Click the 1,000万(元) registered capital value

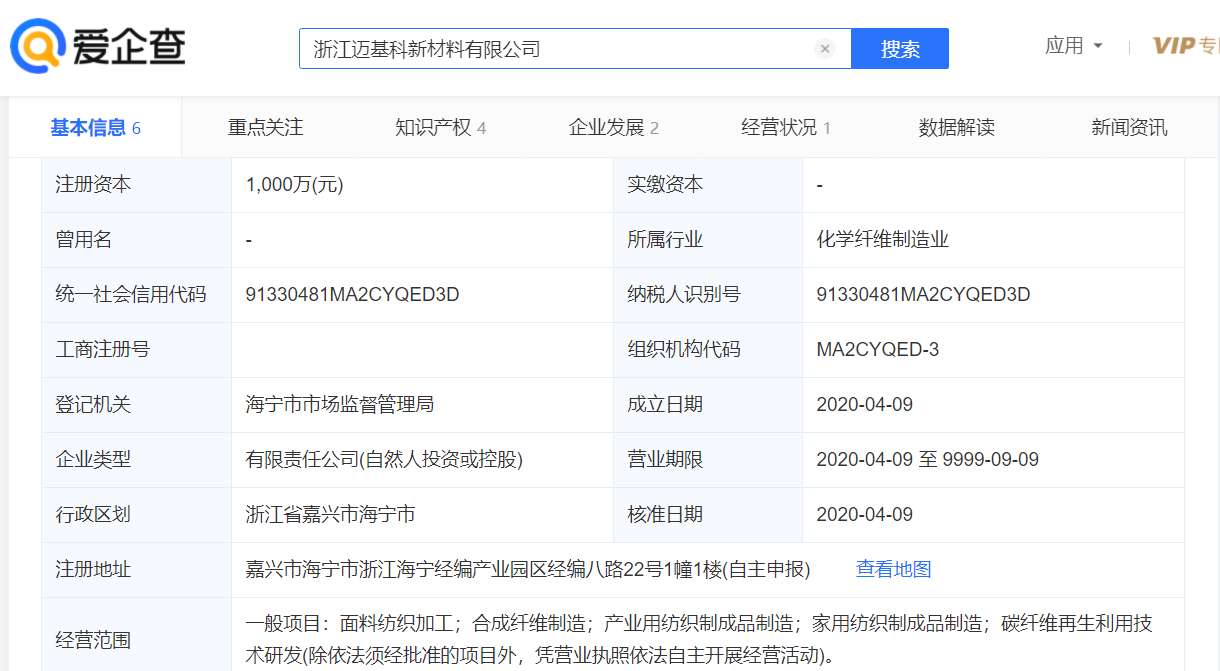pyautogui.click(x=294, y=185)
